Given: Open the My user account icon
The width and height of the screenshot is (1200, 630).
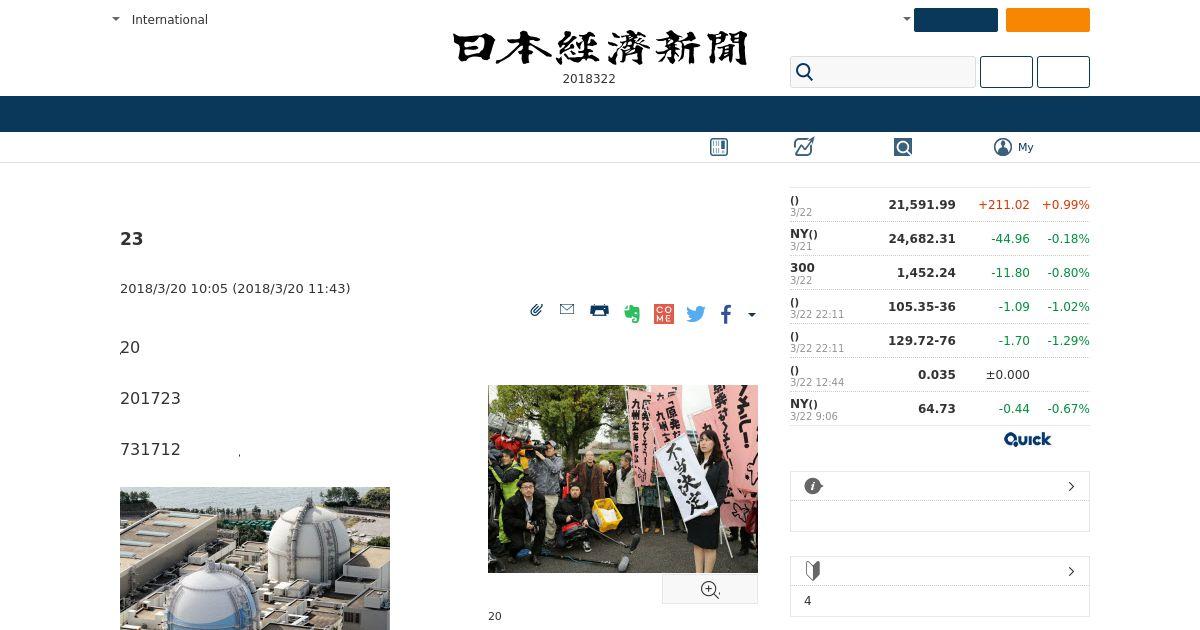Looking at the screenshot, I should click(1003, 147).
